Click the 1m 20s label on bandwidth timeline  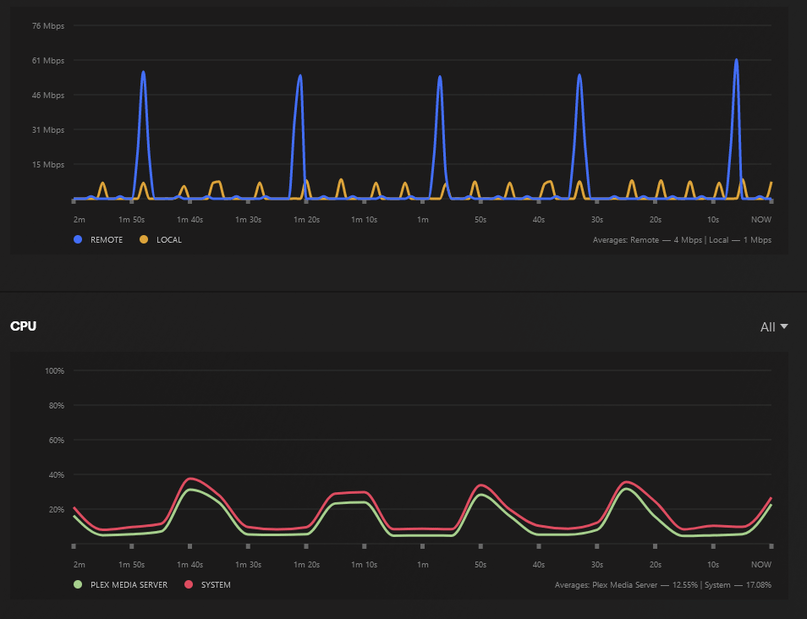coord(307,220)
